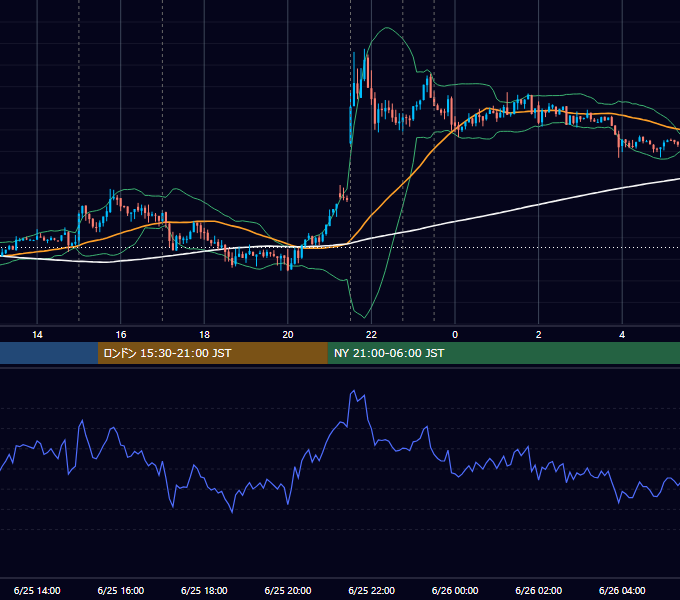Click hour label 16 on price chart axis
Viewport: 680px width, 600px height.
point(121,335)
